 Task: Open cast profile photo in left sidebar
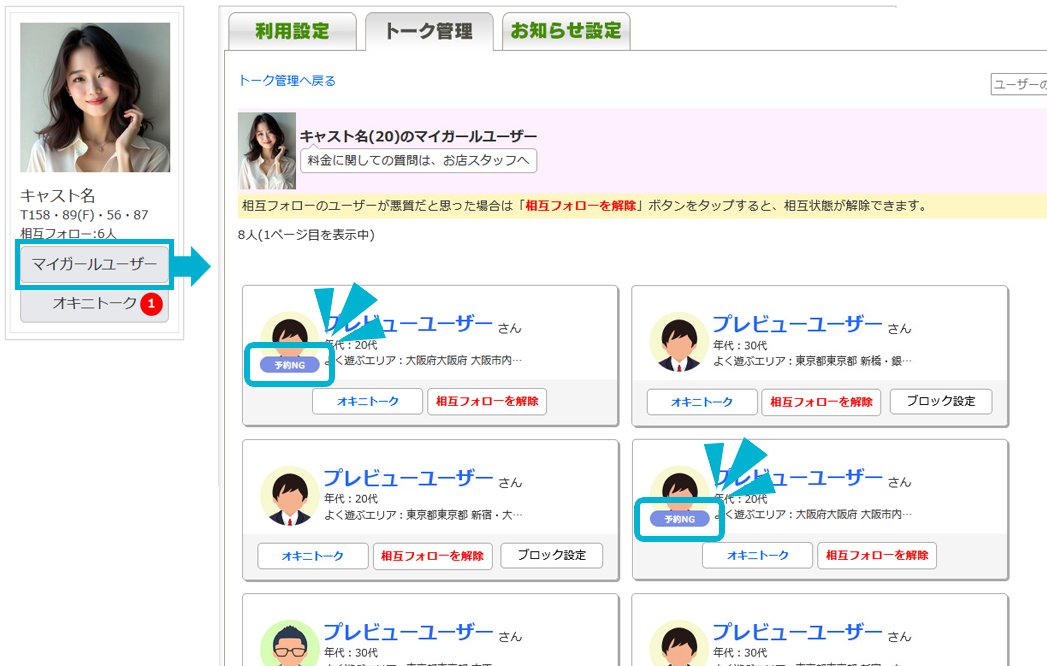pyautogui.click(x=95, y=97)
